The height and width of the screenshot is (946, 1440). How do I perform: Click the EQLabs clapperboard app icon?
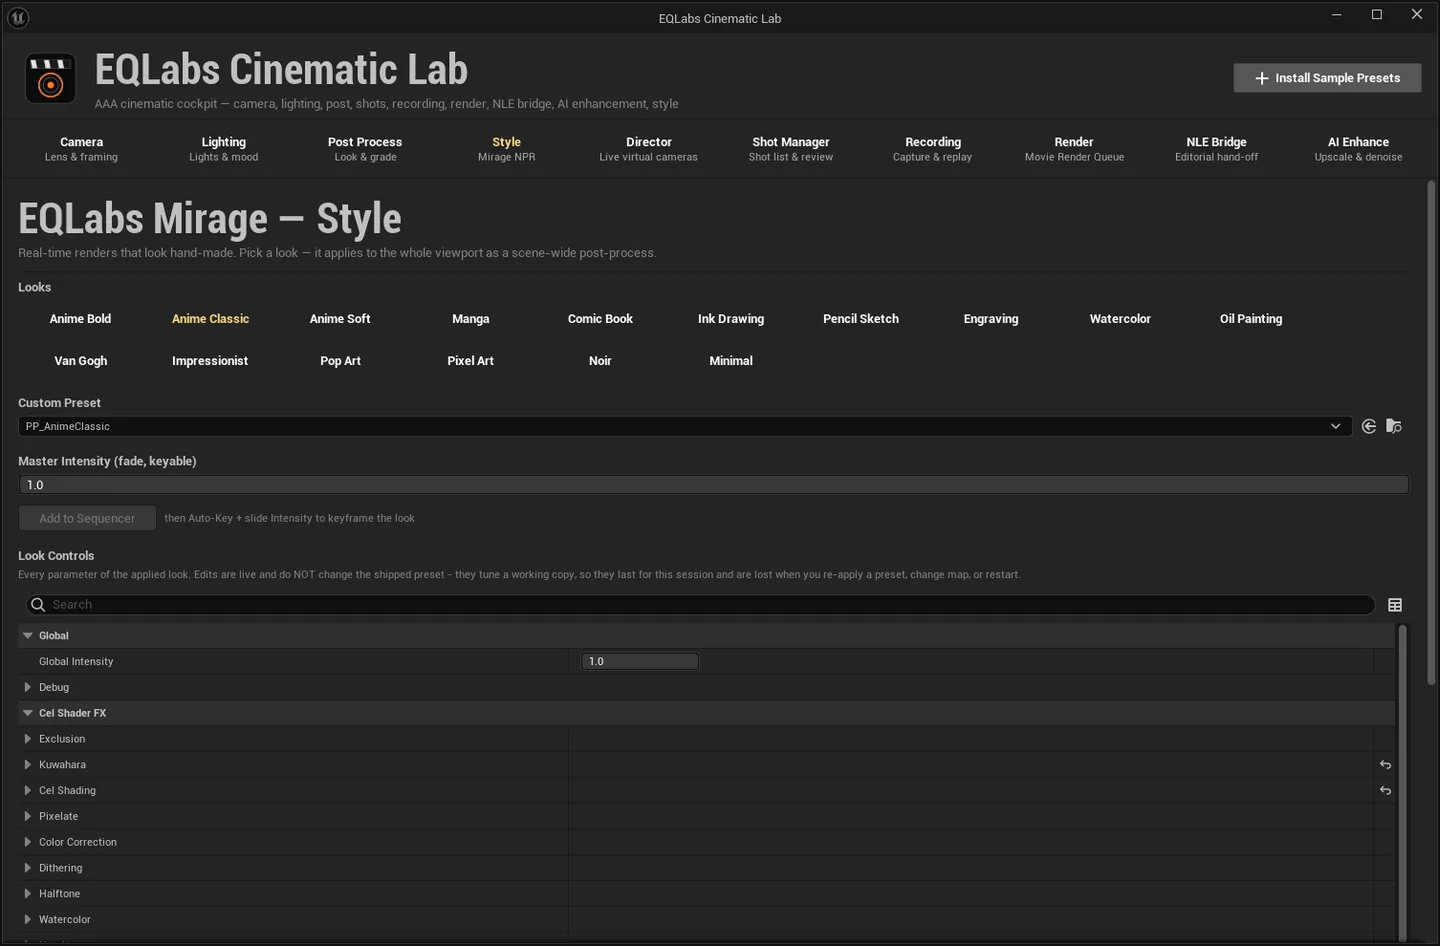pyautogui.click(x=50, y=79)
